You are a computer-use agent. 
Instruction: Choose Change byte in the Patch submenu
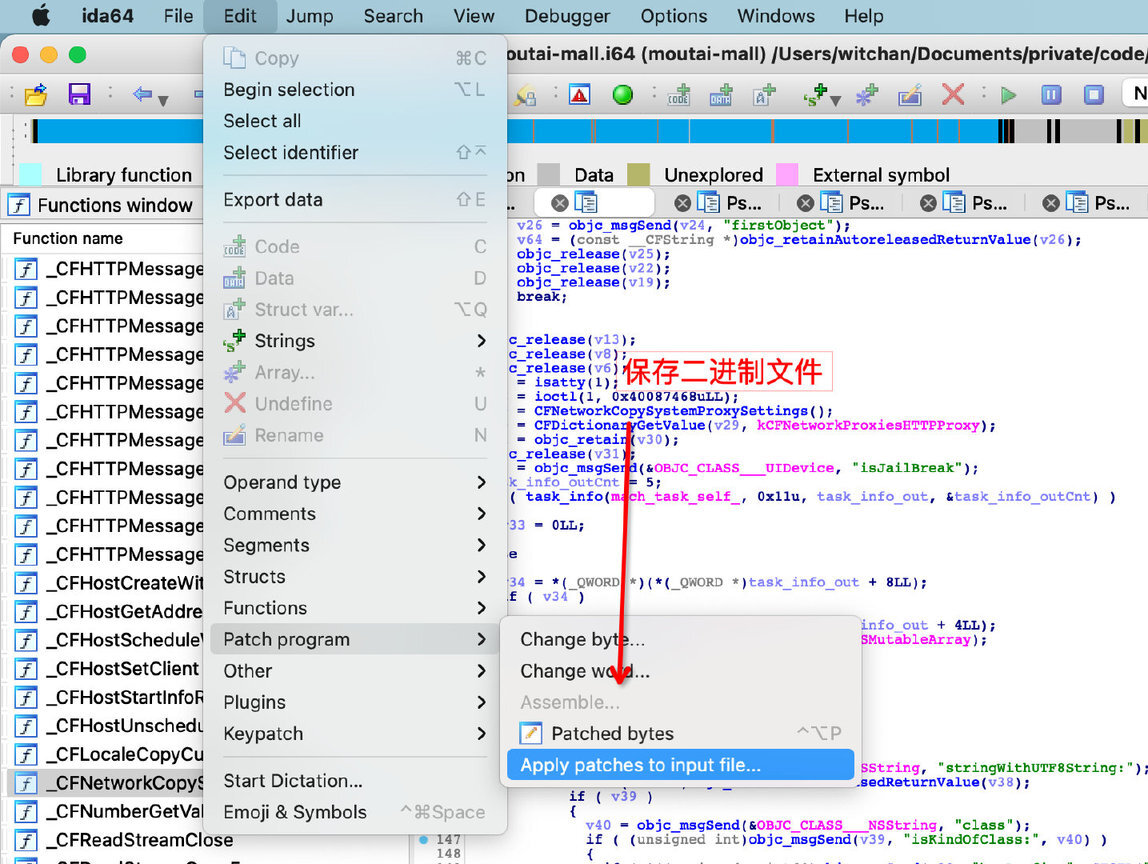[680, 639]
